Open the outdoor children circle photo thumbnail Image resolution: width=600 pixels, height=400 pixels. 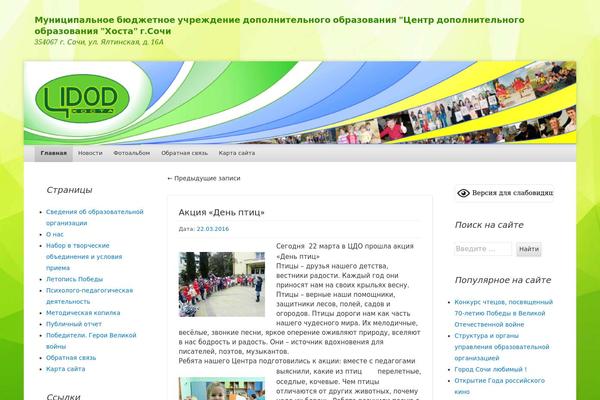tap(222, 284)
